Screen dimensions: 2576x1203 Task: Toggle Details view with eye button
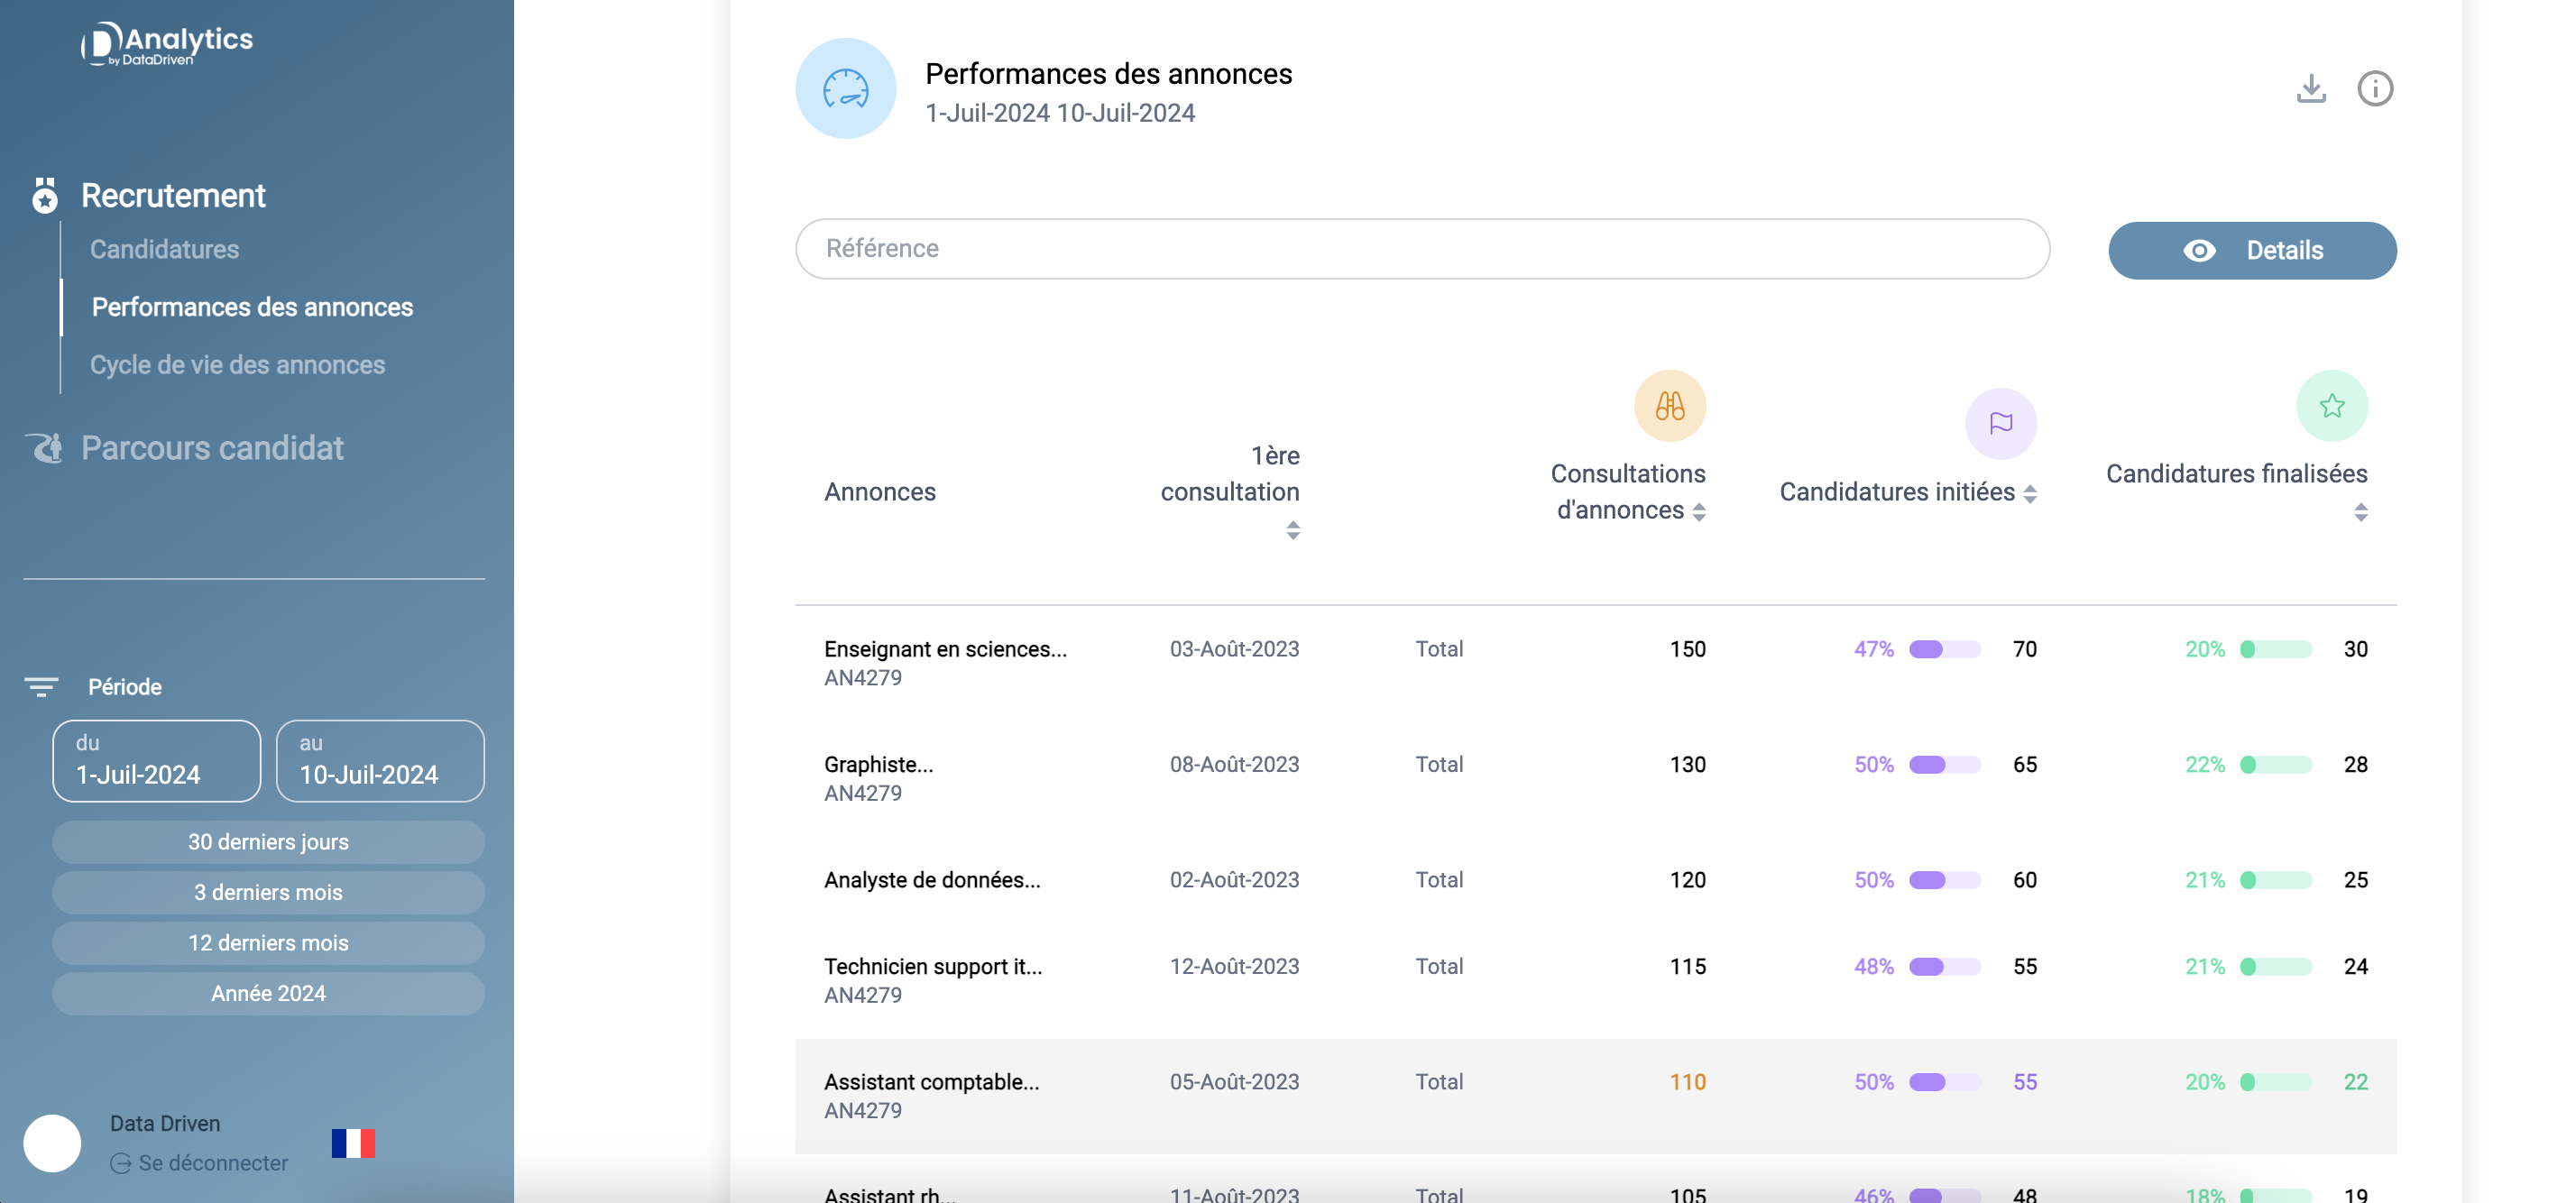2251,251
